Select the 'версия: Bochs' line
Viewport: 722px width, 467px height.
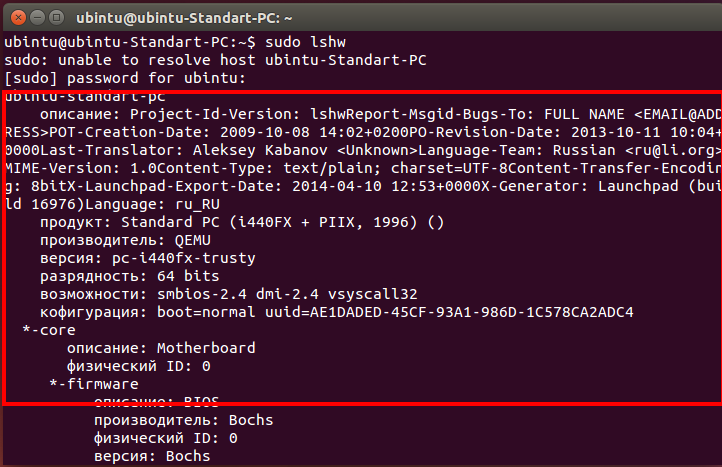[152, 456]
